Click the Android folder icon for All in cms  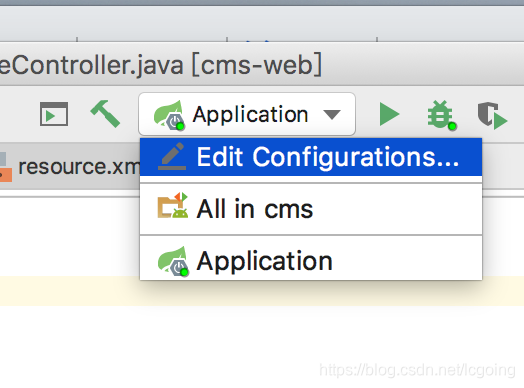[173, 206]
